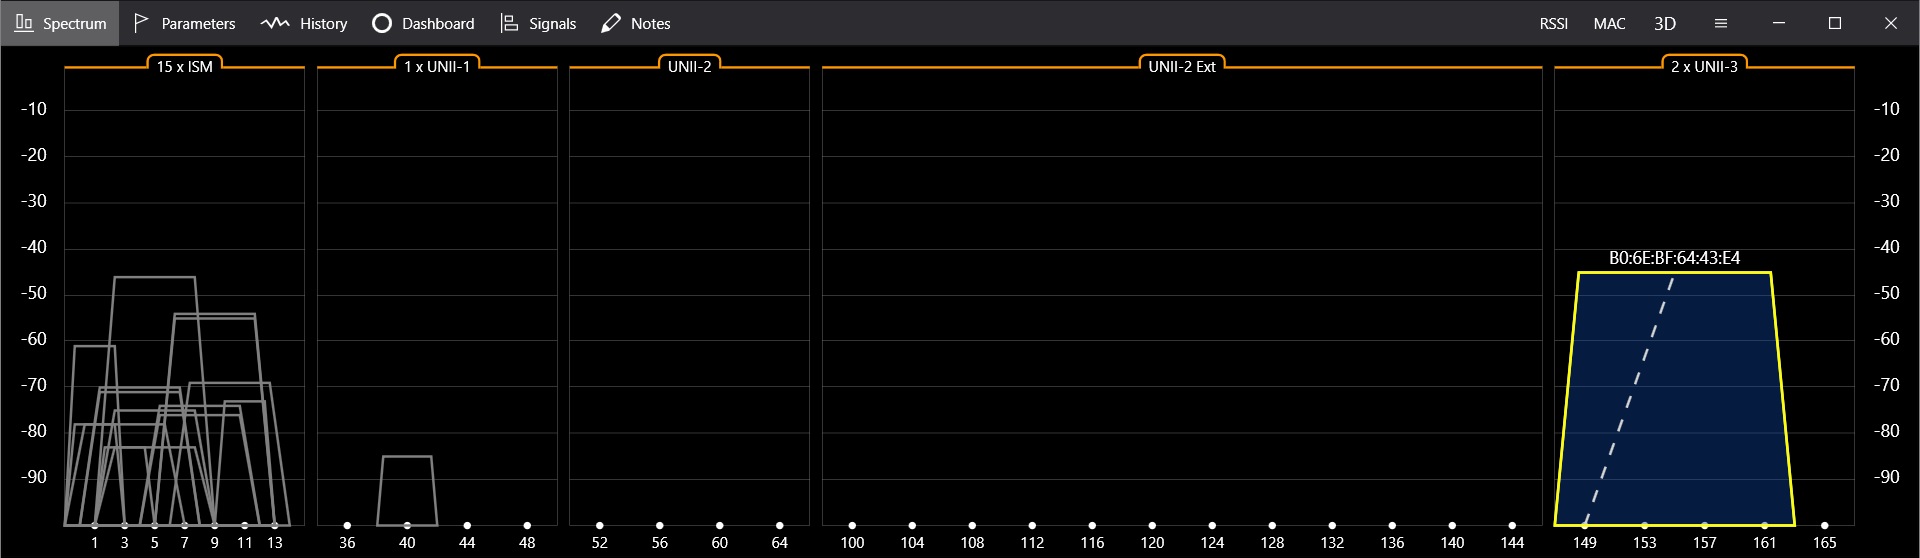Click channel 40 signal trapezoid in UNII-1
The image size is (1920, 558).
tap(407, 490)
